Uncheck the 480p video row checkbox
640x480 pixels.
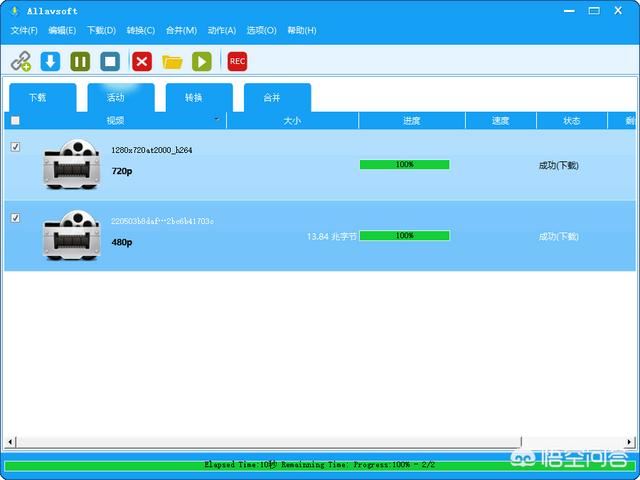pos(15,218)
